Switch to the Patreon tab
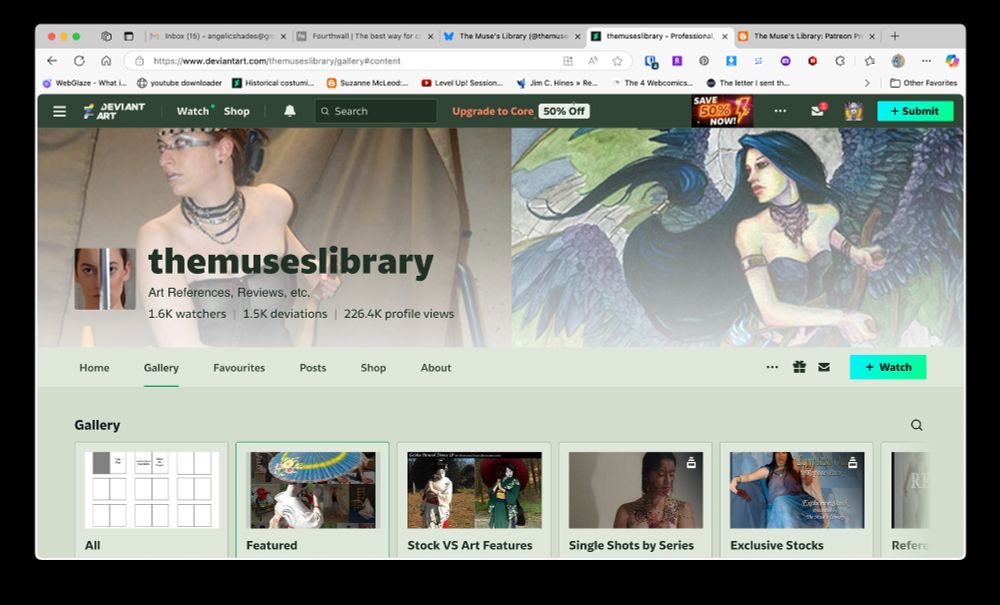The width and height of the screenshot is (1000, 605). coord(807,36)
